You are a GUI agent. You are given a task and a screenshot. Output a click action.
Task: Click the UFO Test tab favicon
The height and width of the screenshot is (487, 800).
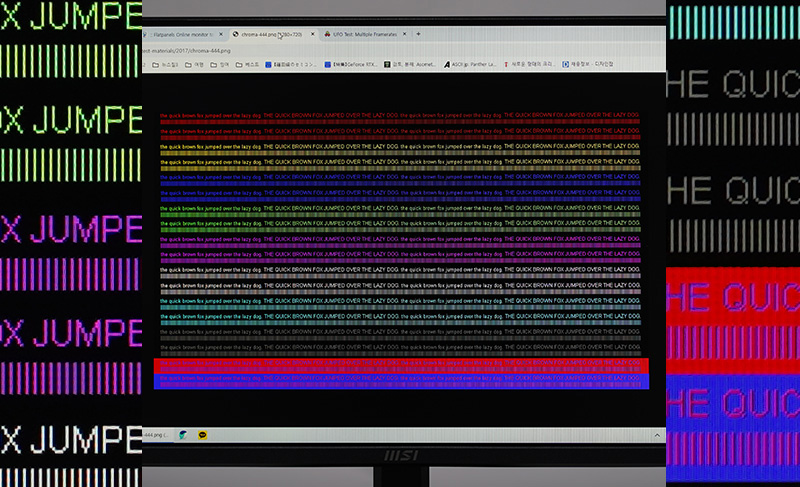click(328, 34)
